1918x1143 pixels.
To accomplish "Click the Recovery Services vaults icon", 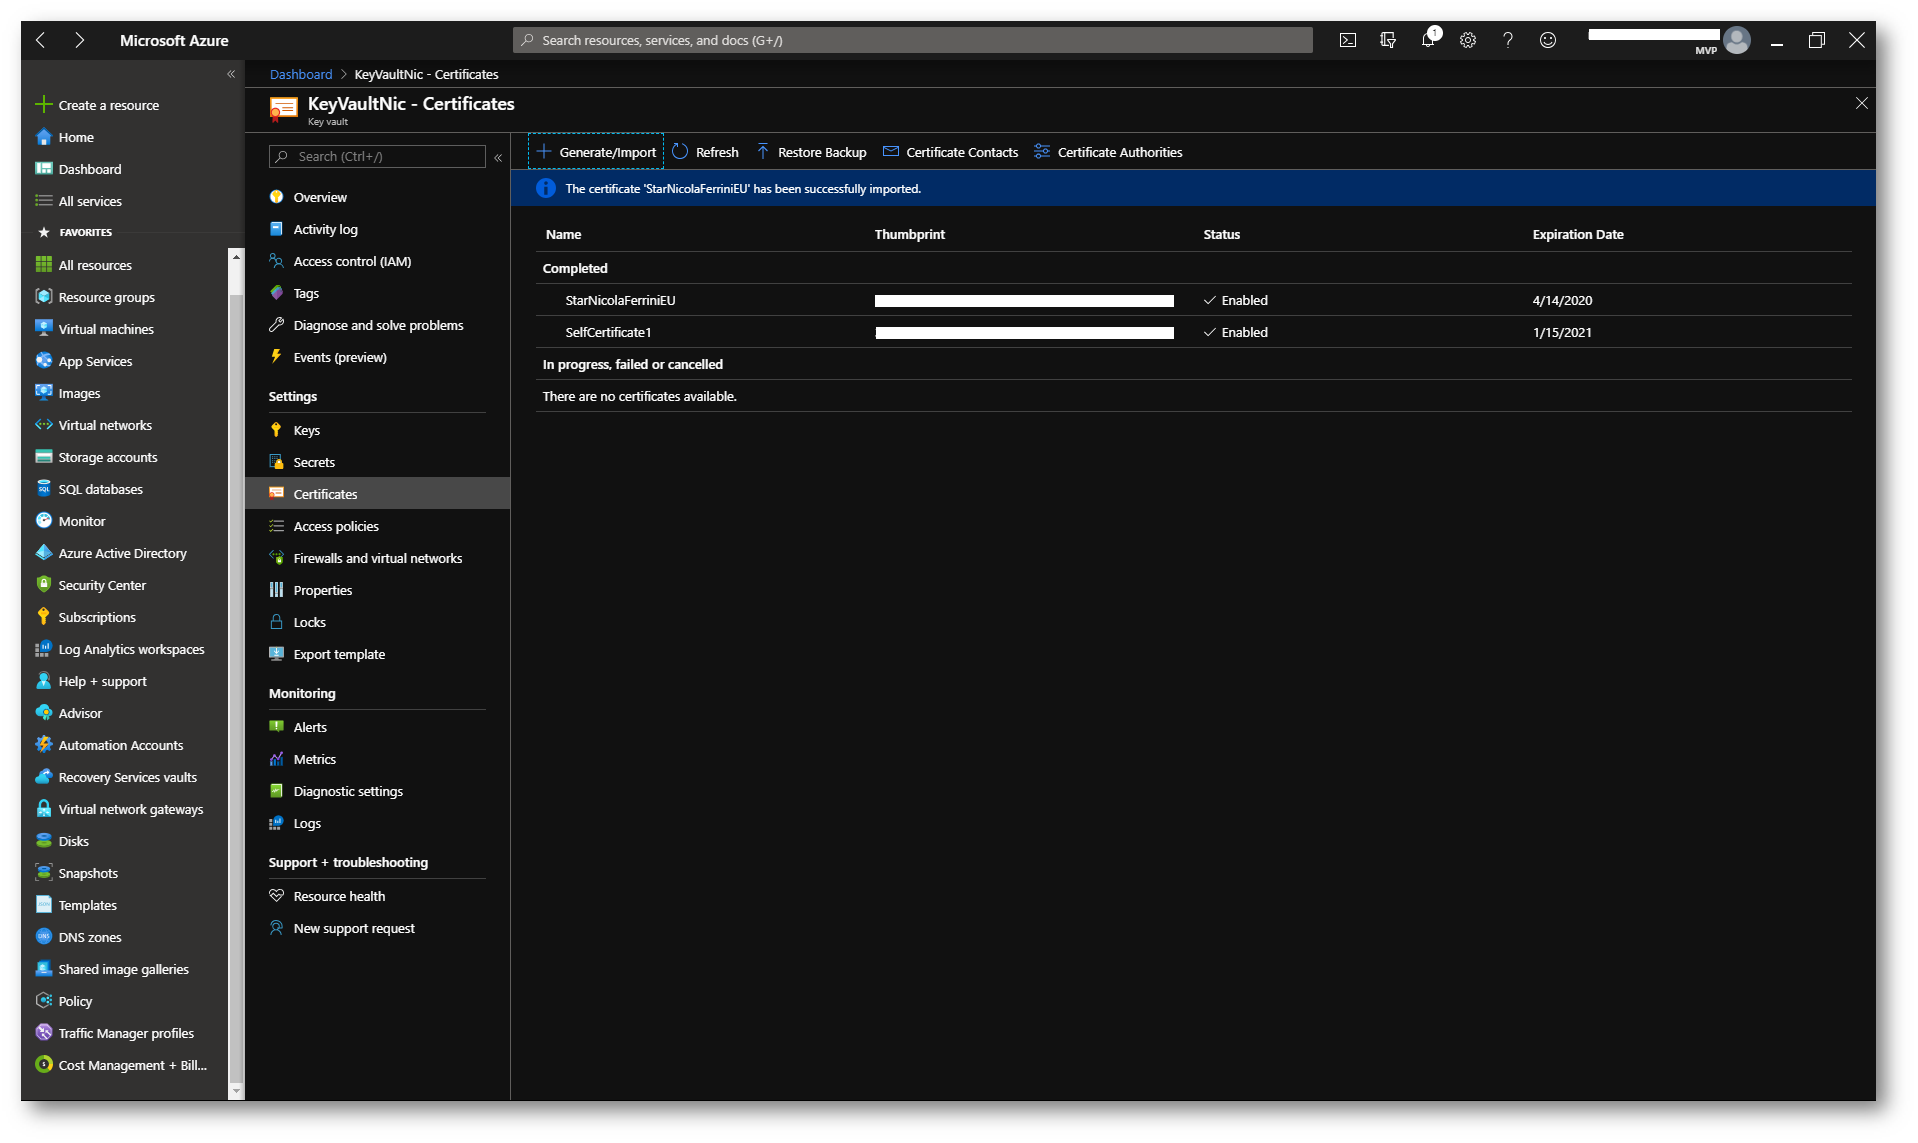I will (x=43, y=776).
